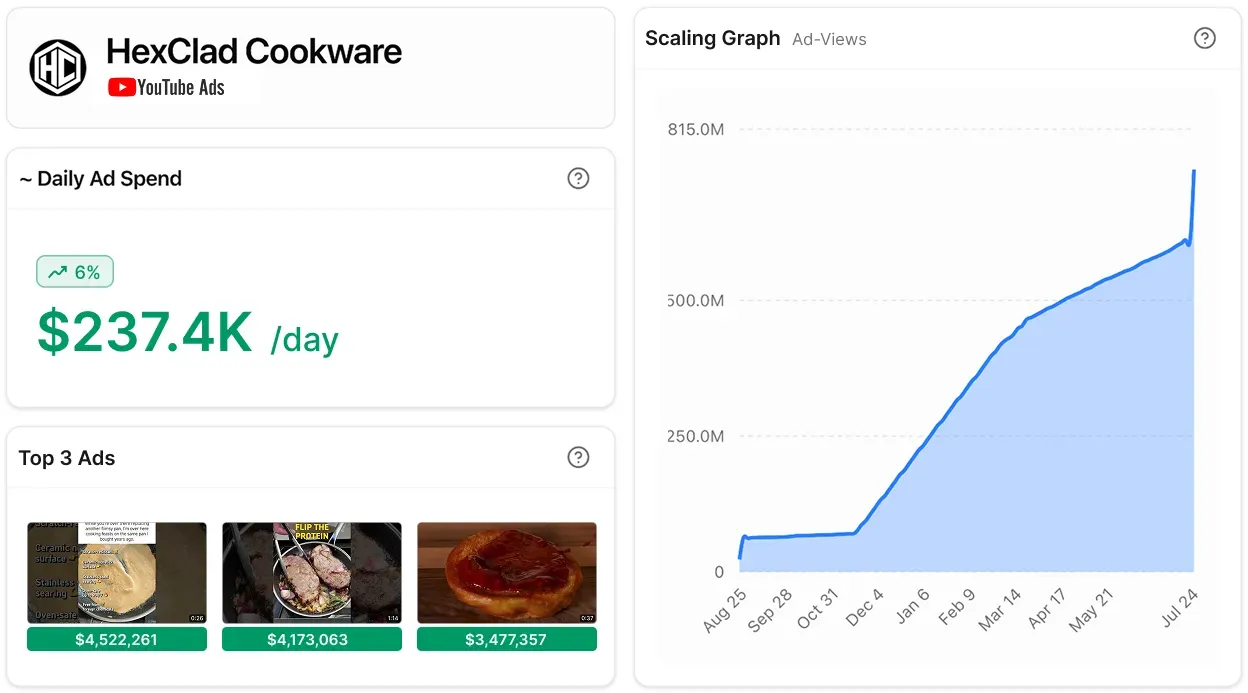Screen dimensions: 1248x693
Task: Open help icon for Scaling Graph
Action: 1205,38
